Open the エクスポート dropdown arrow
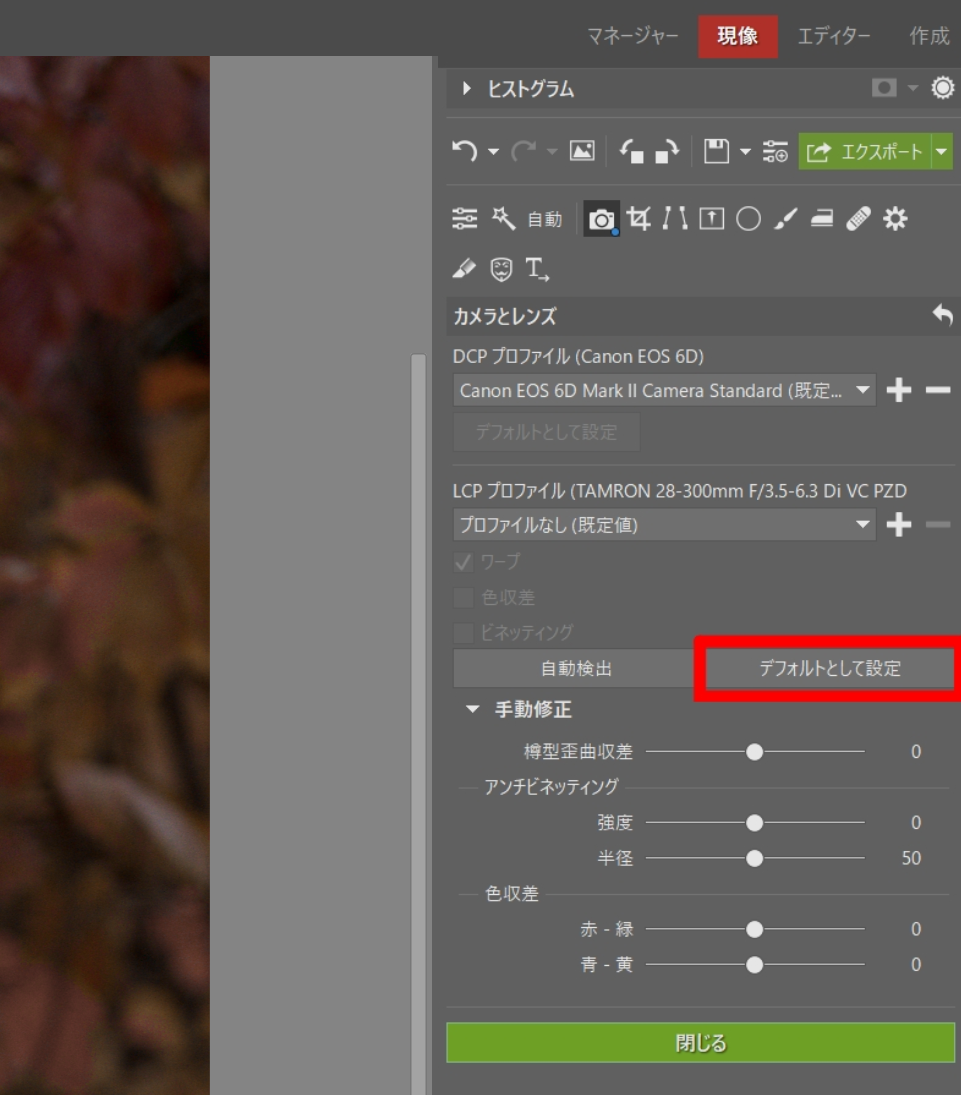 (x=941, y=152)
